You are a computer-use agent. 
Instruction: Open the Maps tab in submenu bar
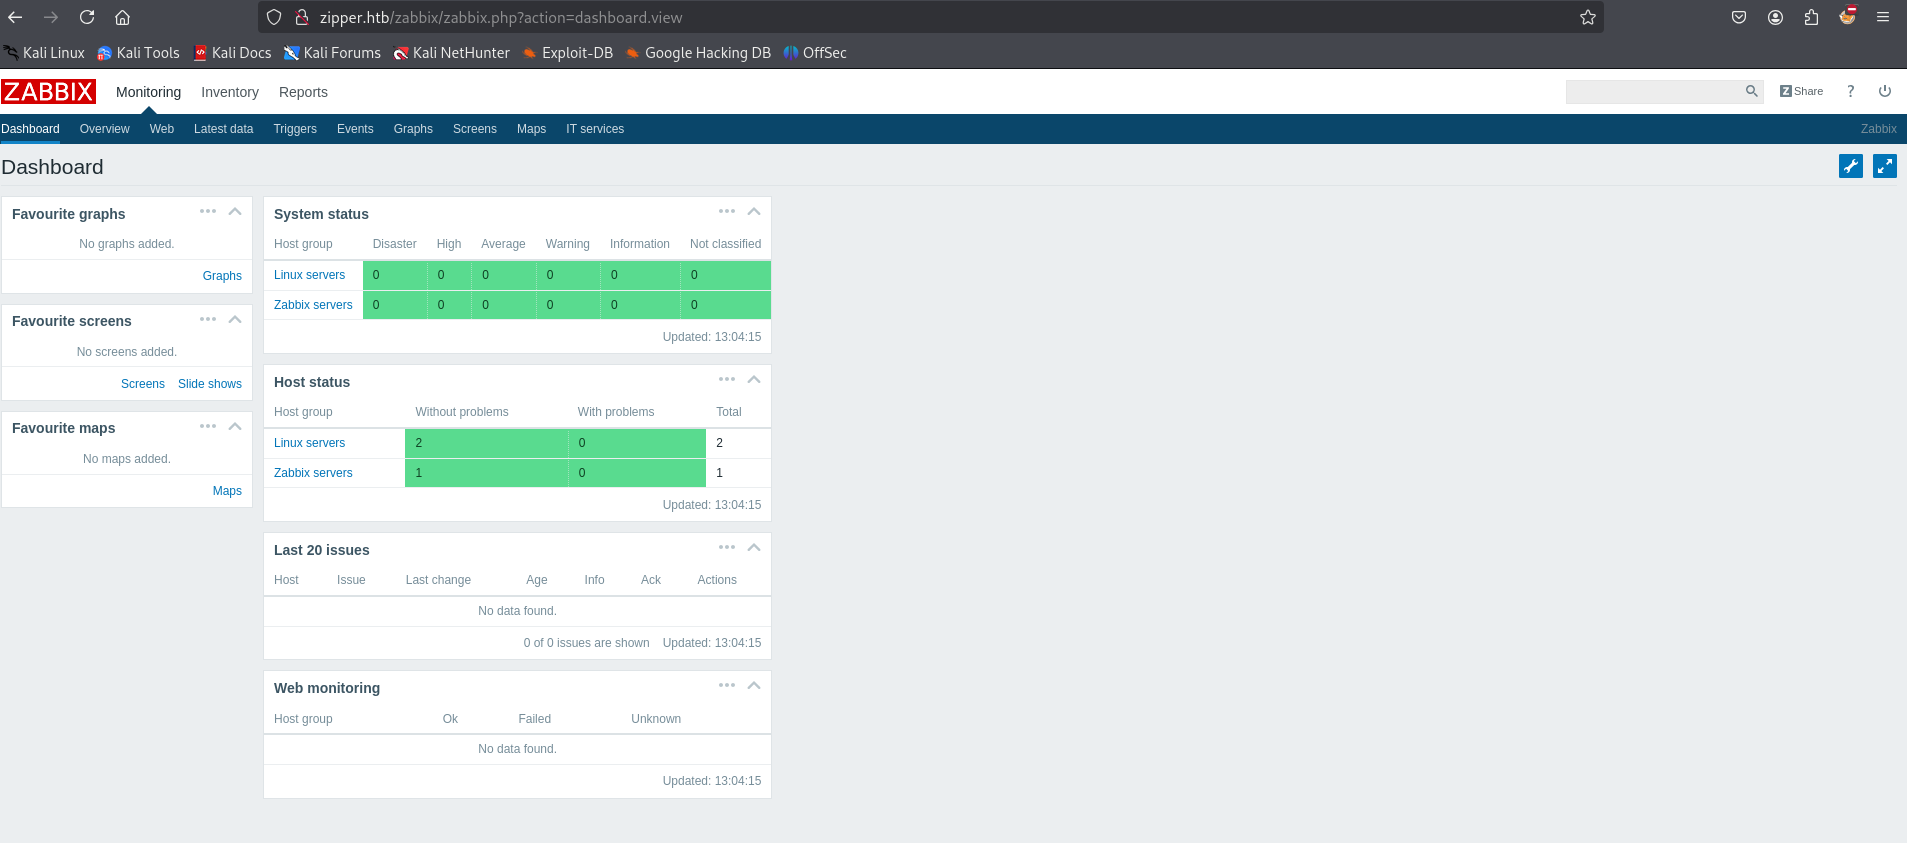point(531,129)
